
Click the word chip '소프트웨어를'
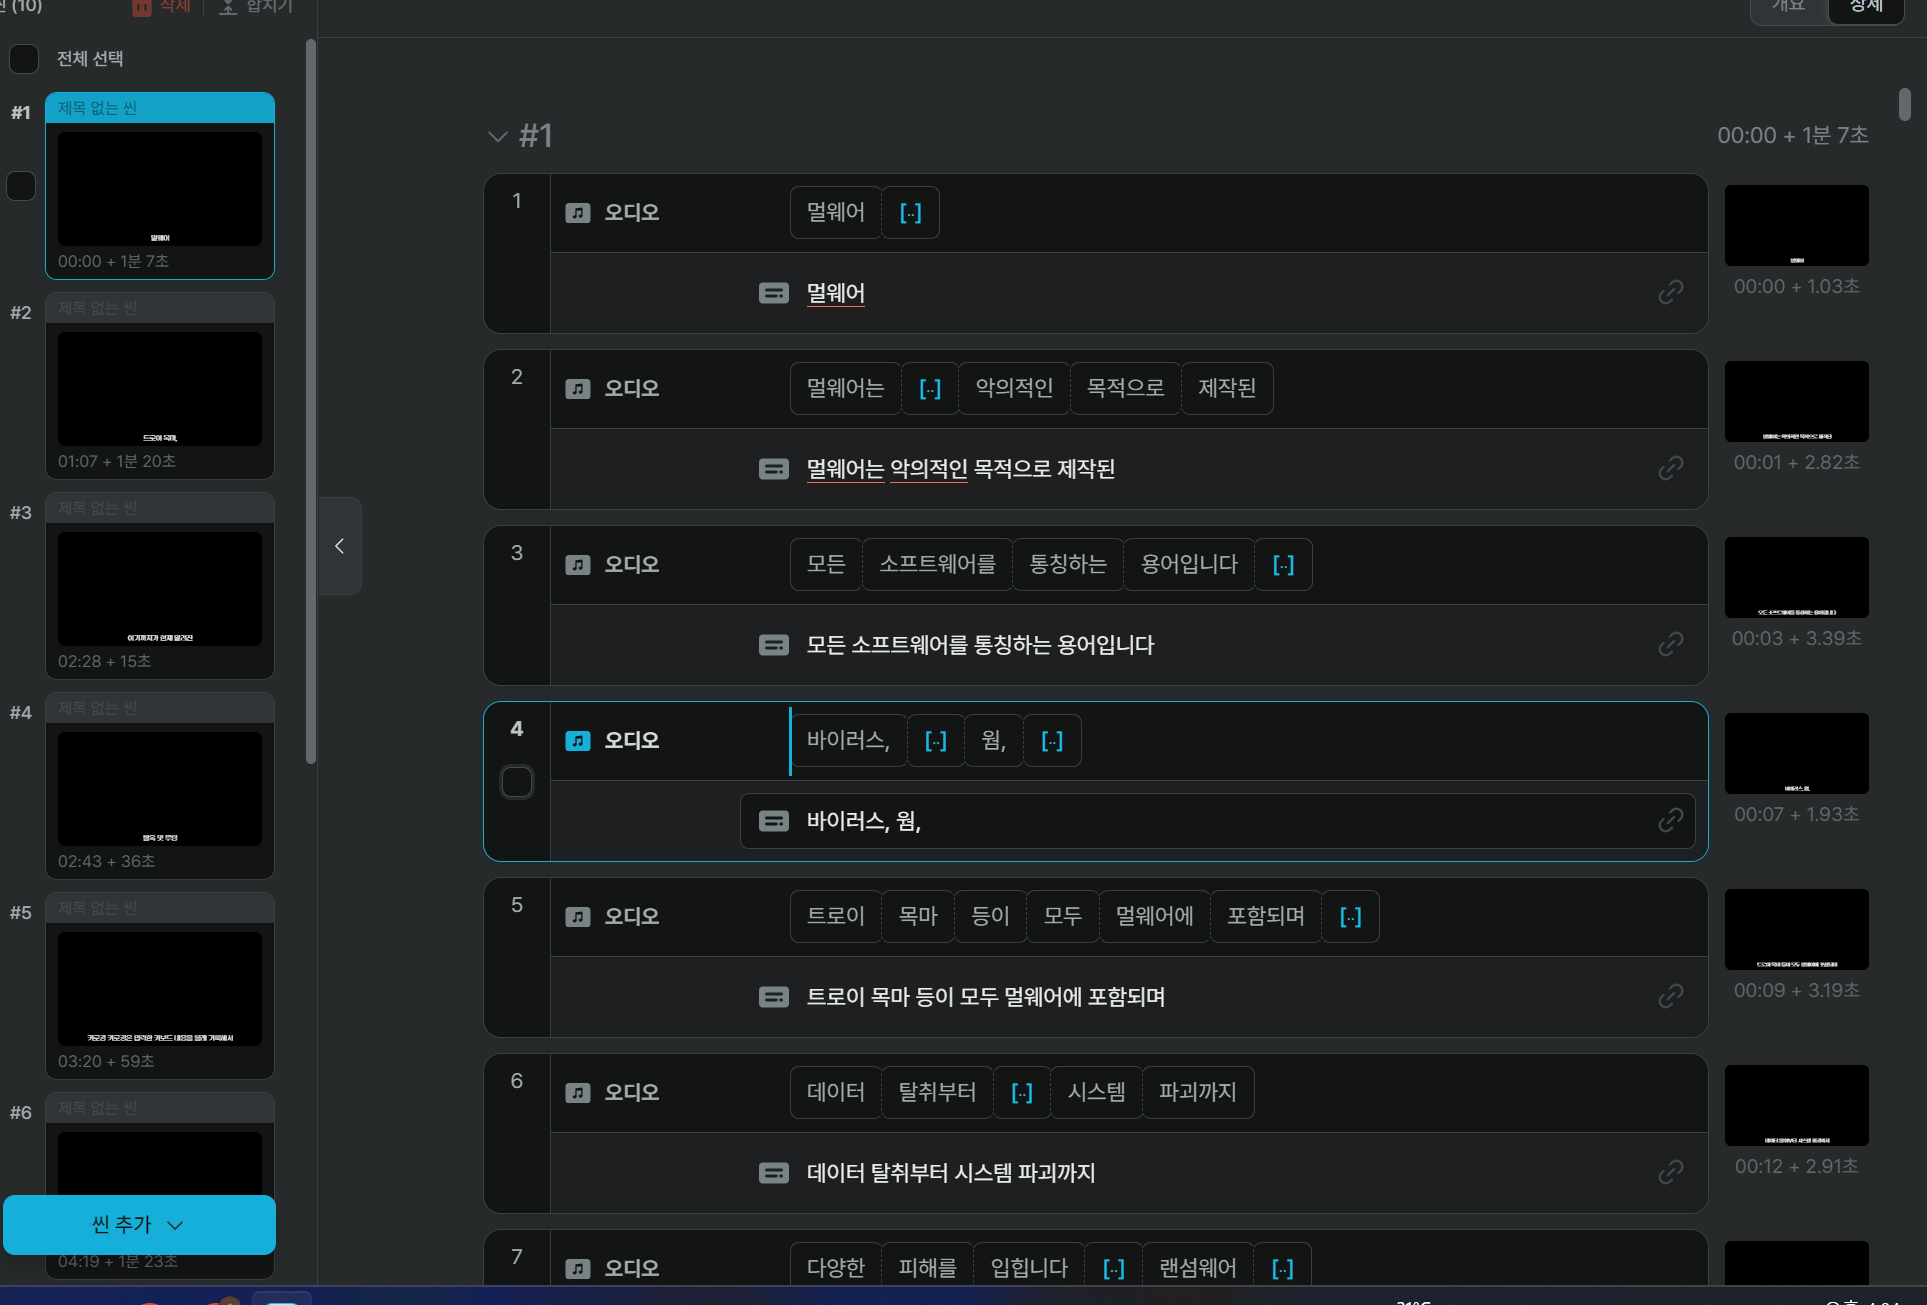point(937,565)
